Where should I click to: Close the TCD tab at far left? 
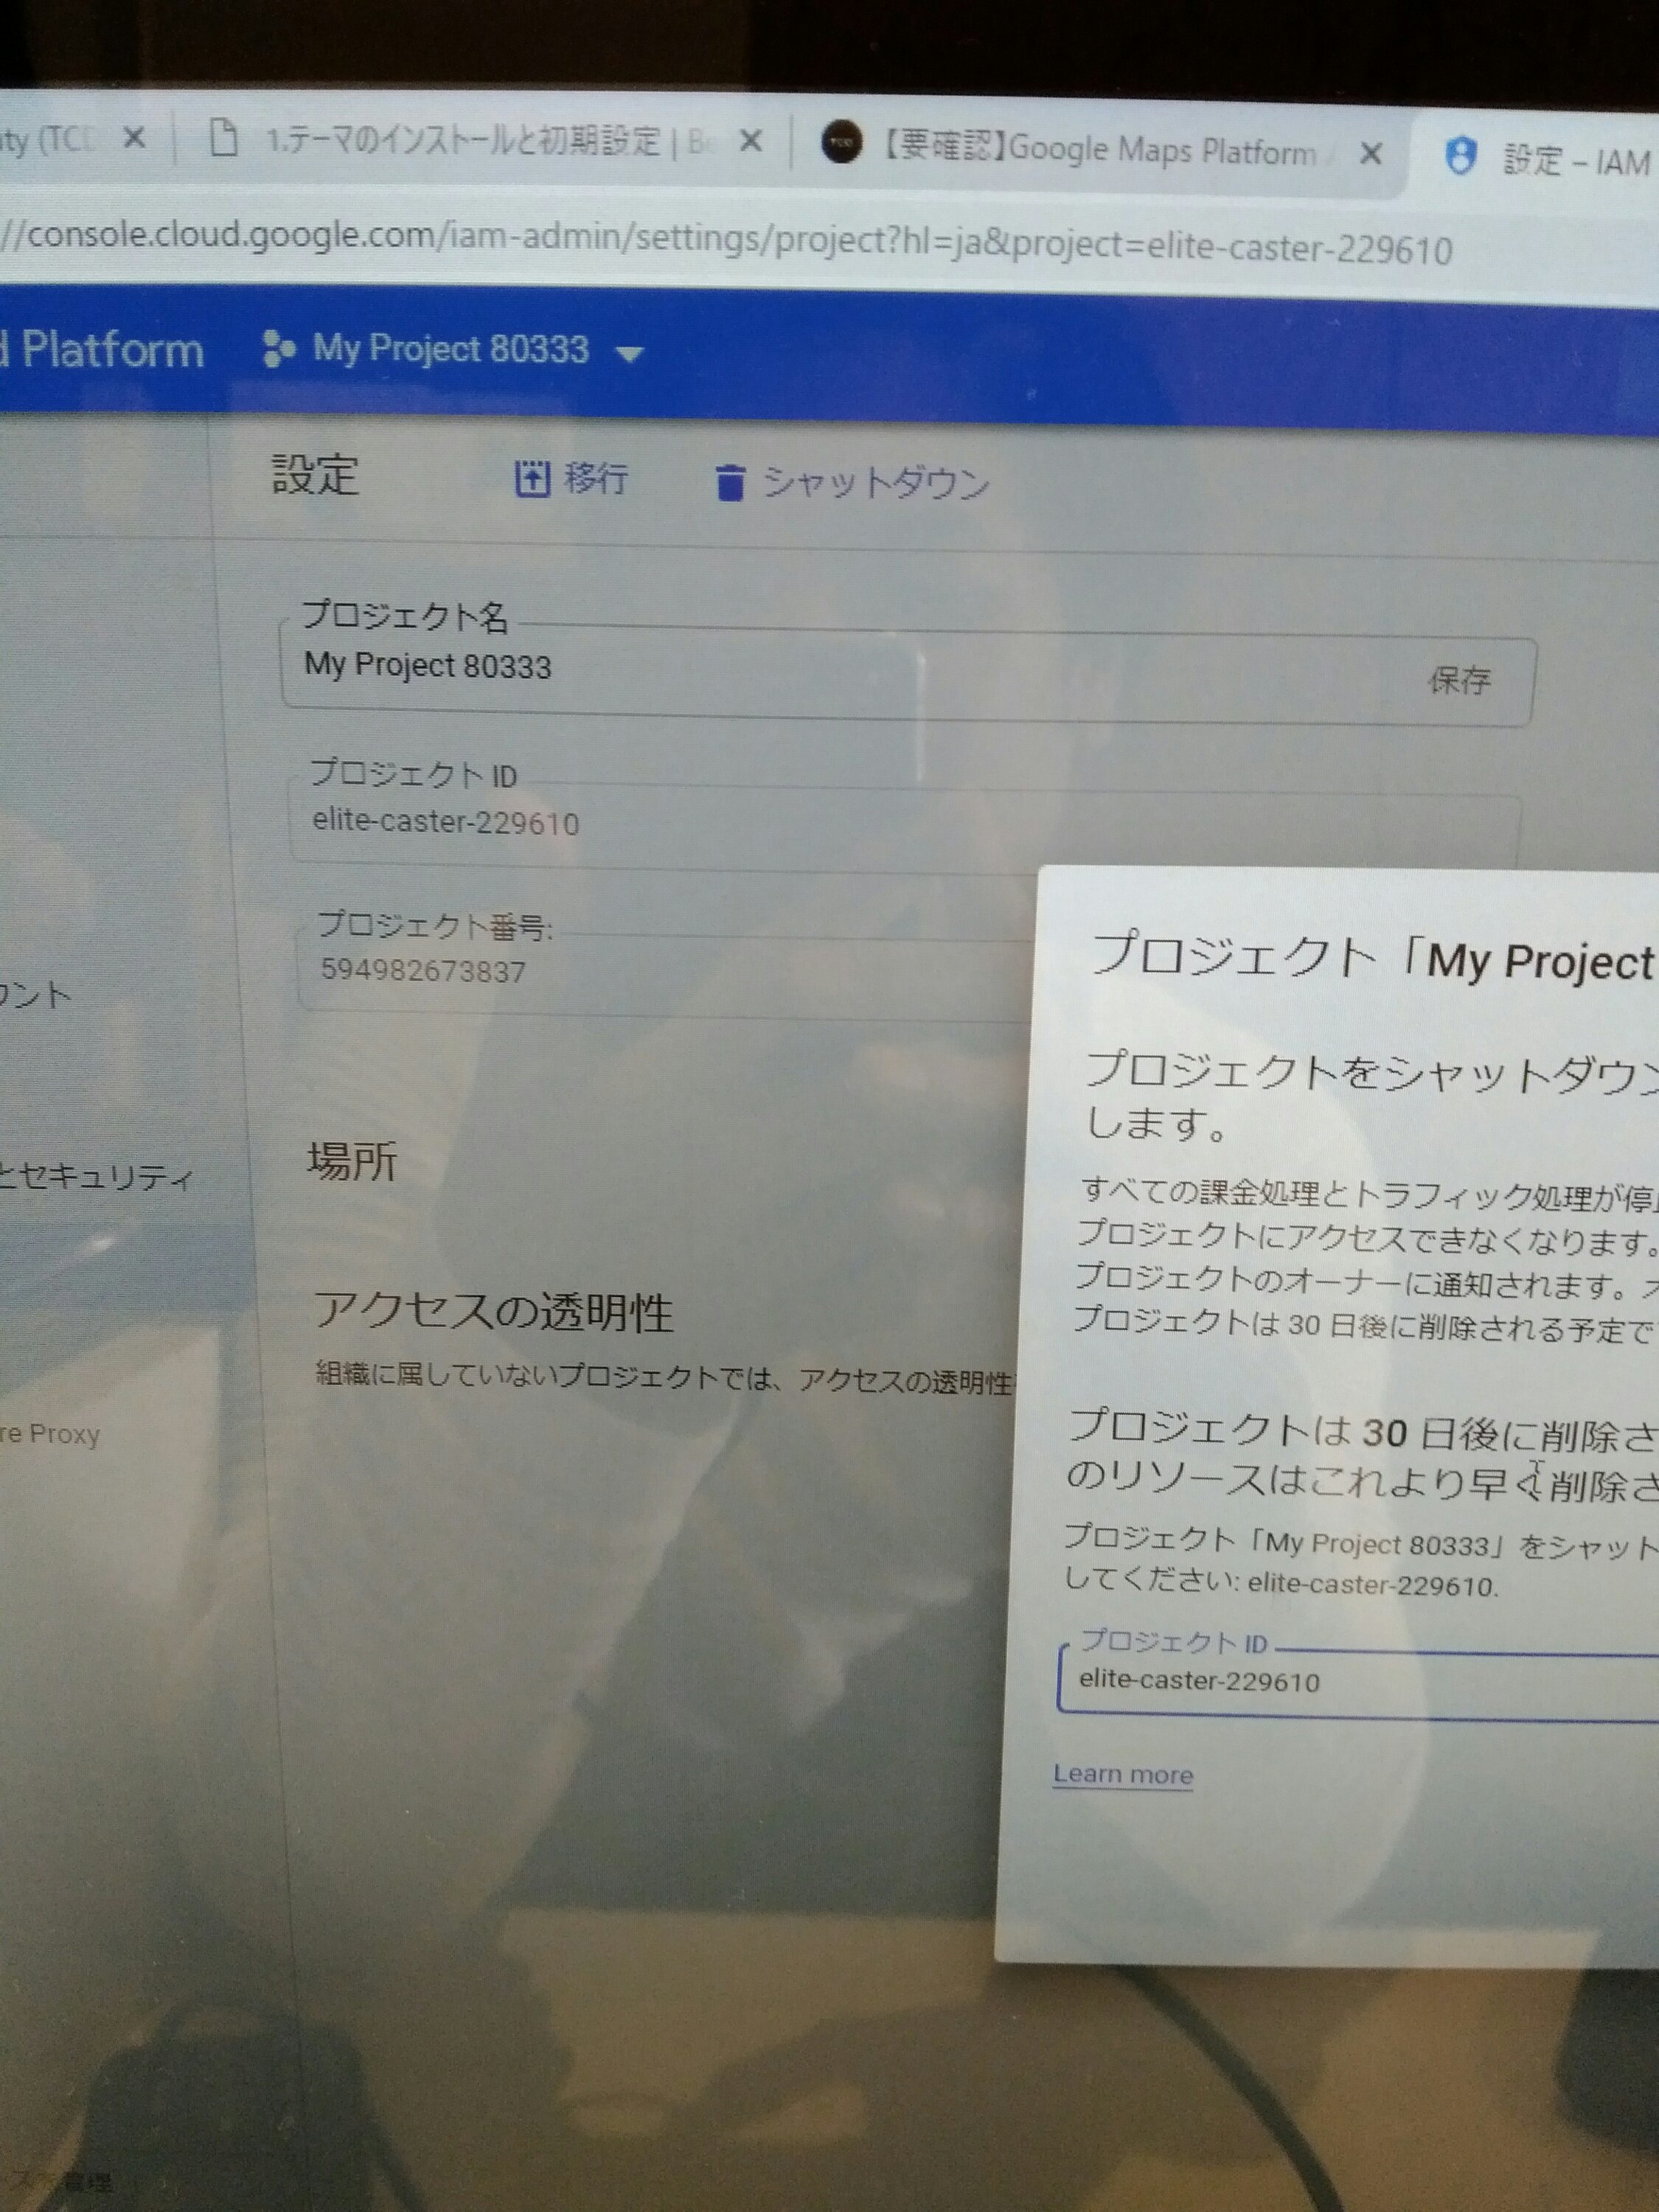click(x=134, y=139)
